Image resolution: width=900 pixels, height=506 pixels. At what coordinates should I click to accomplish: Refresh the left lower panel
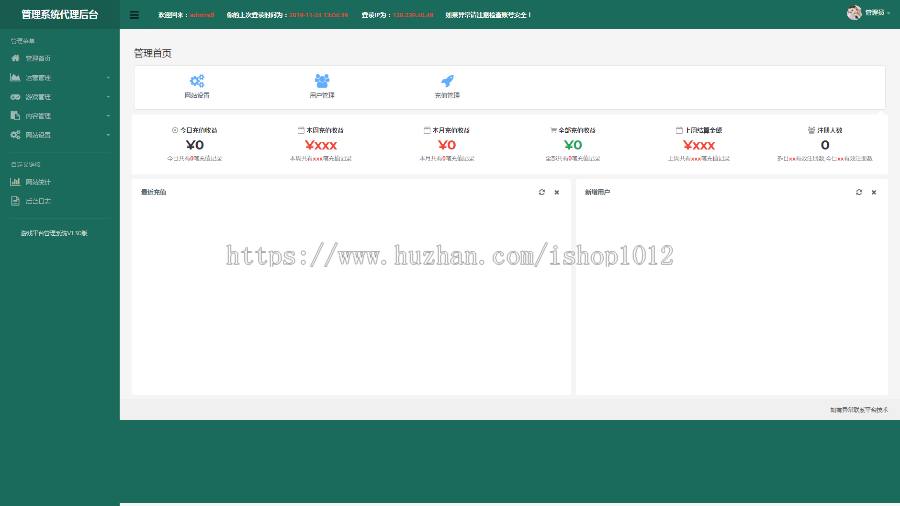(542, 192)
